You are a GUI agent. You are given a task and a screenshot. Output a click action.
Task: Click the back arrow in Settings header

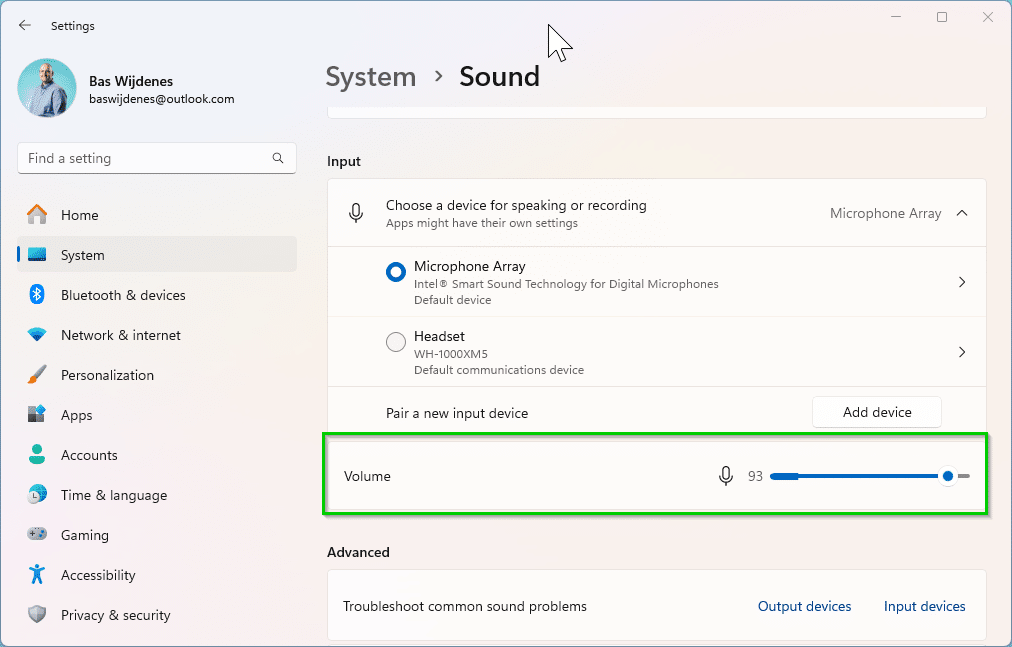(x=25, y=26)
